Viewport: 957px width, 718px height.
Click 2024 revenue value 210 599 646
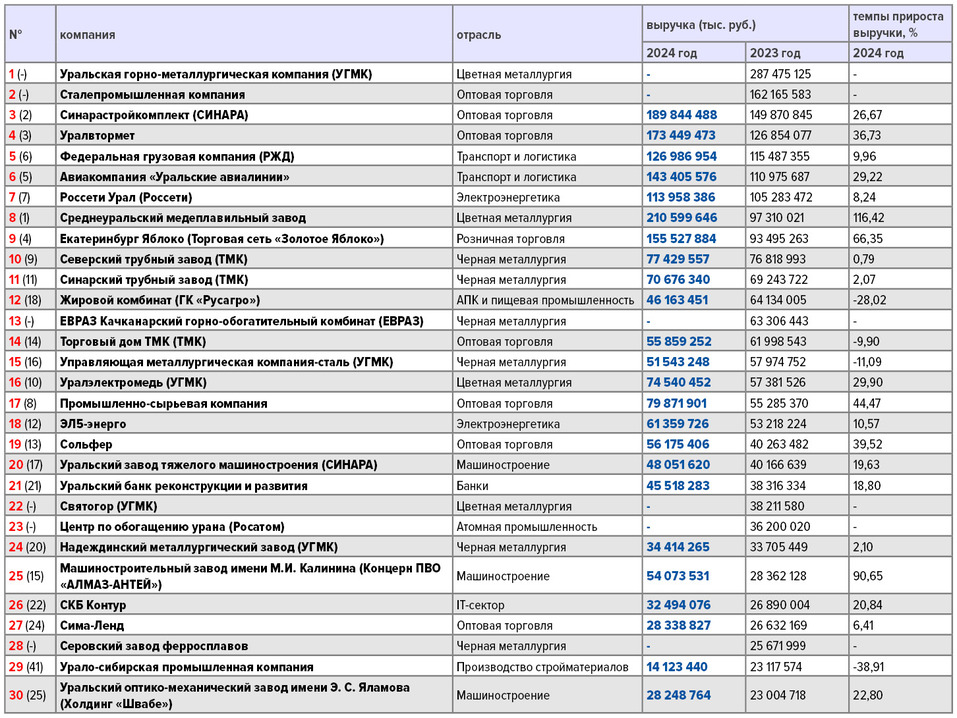click(681, 218)
